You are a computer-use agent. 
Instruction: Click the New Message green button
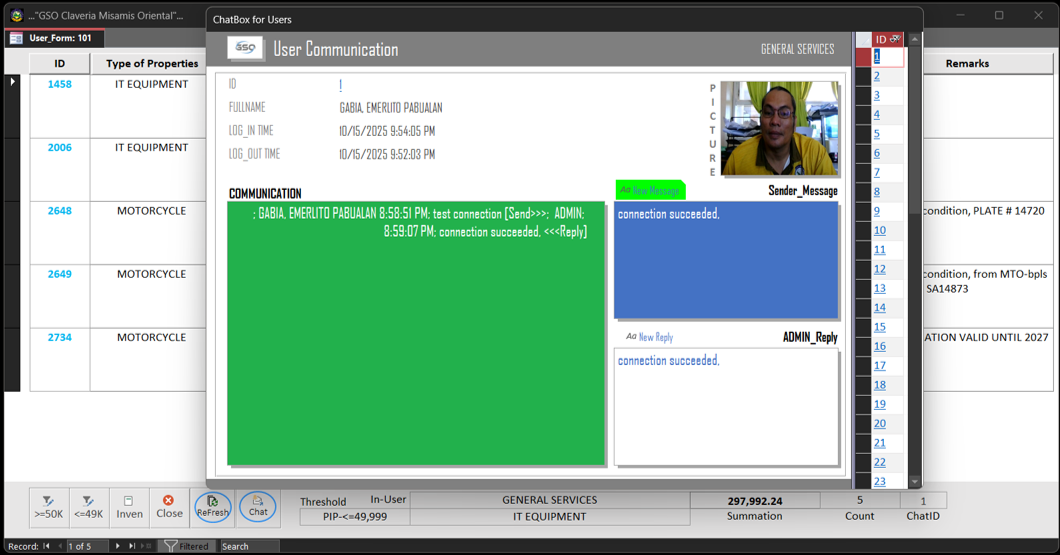(x=650, y=191)
